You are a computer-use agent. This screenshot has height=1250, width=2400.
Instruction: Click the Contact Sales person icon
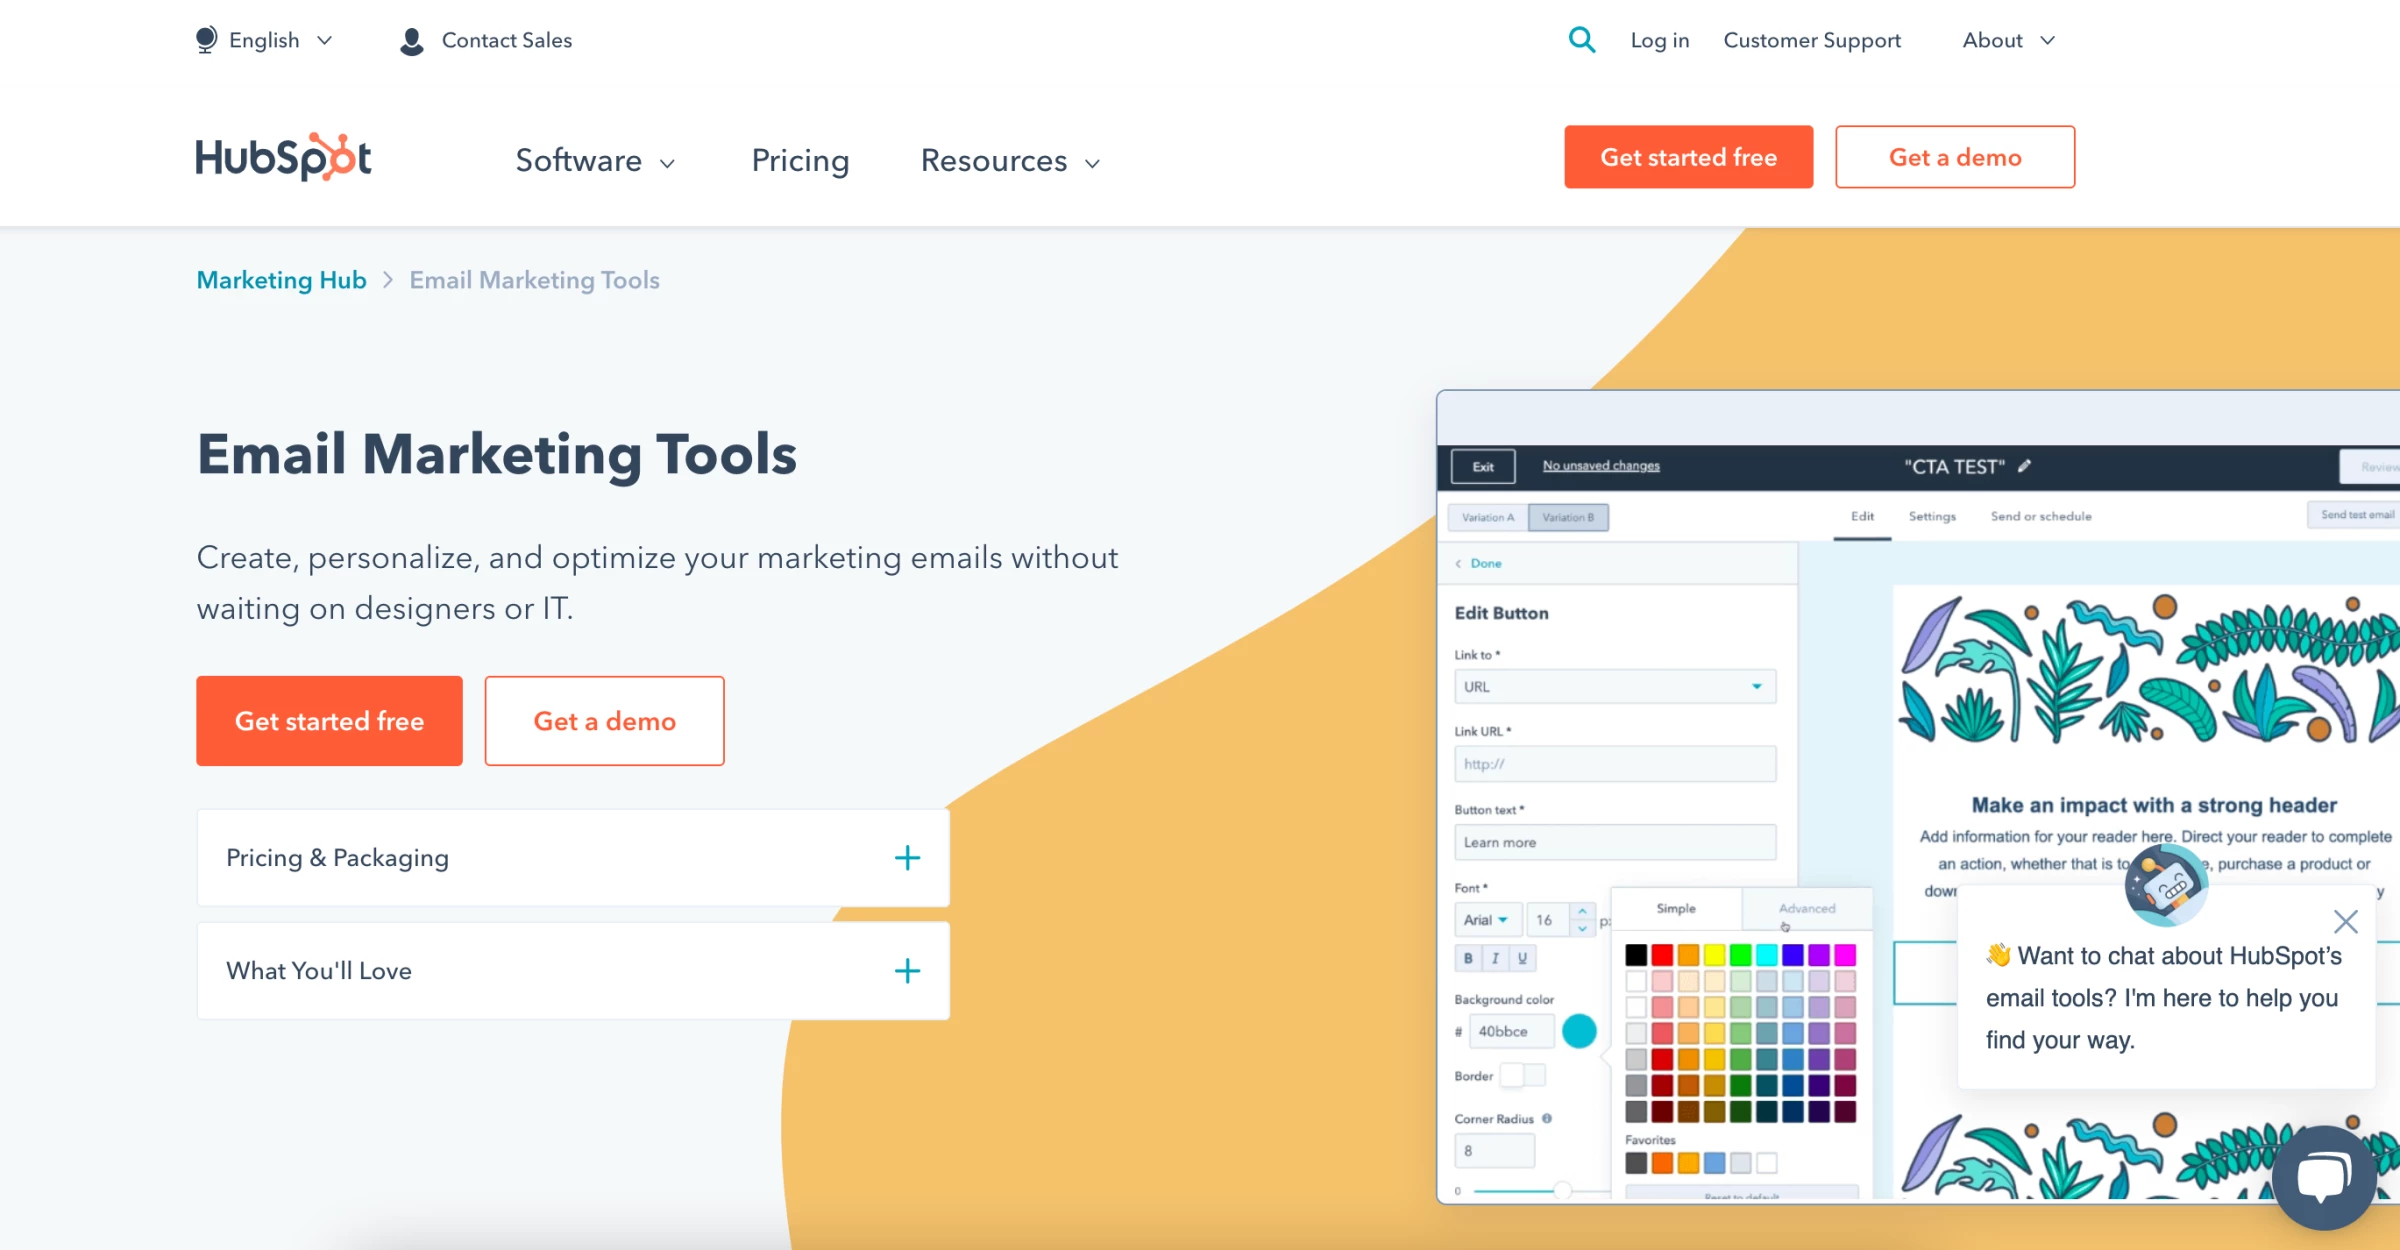411,41
